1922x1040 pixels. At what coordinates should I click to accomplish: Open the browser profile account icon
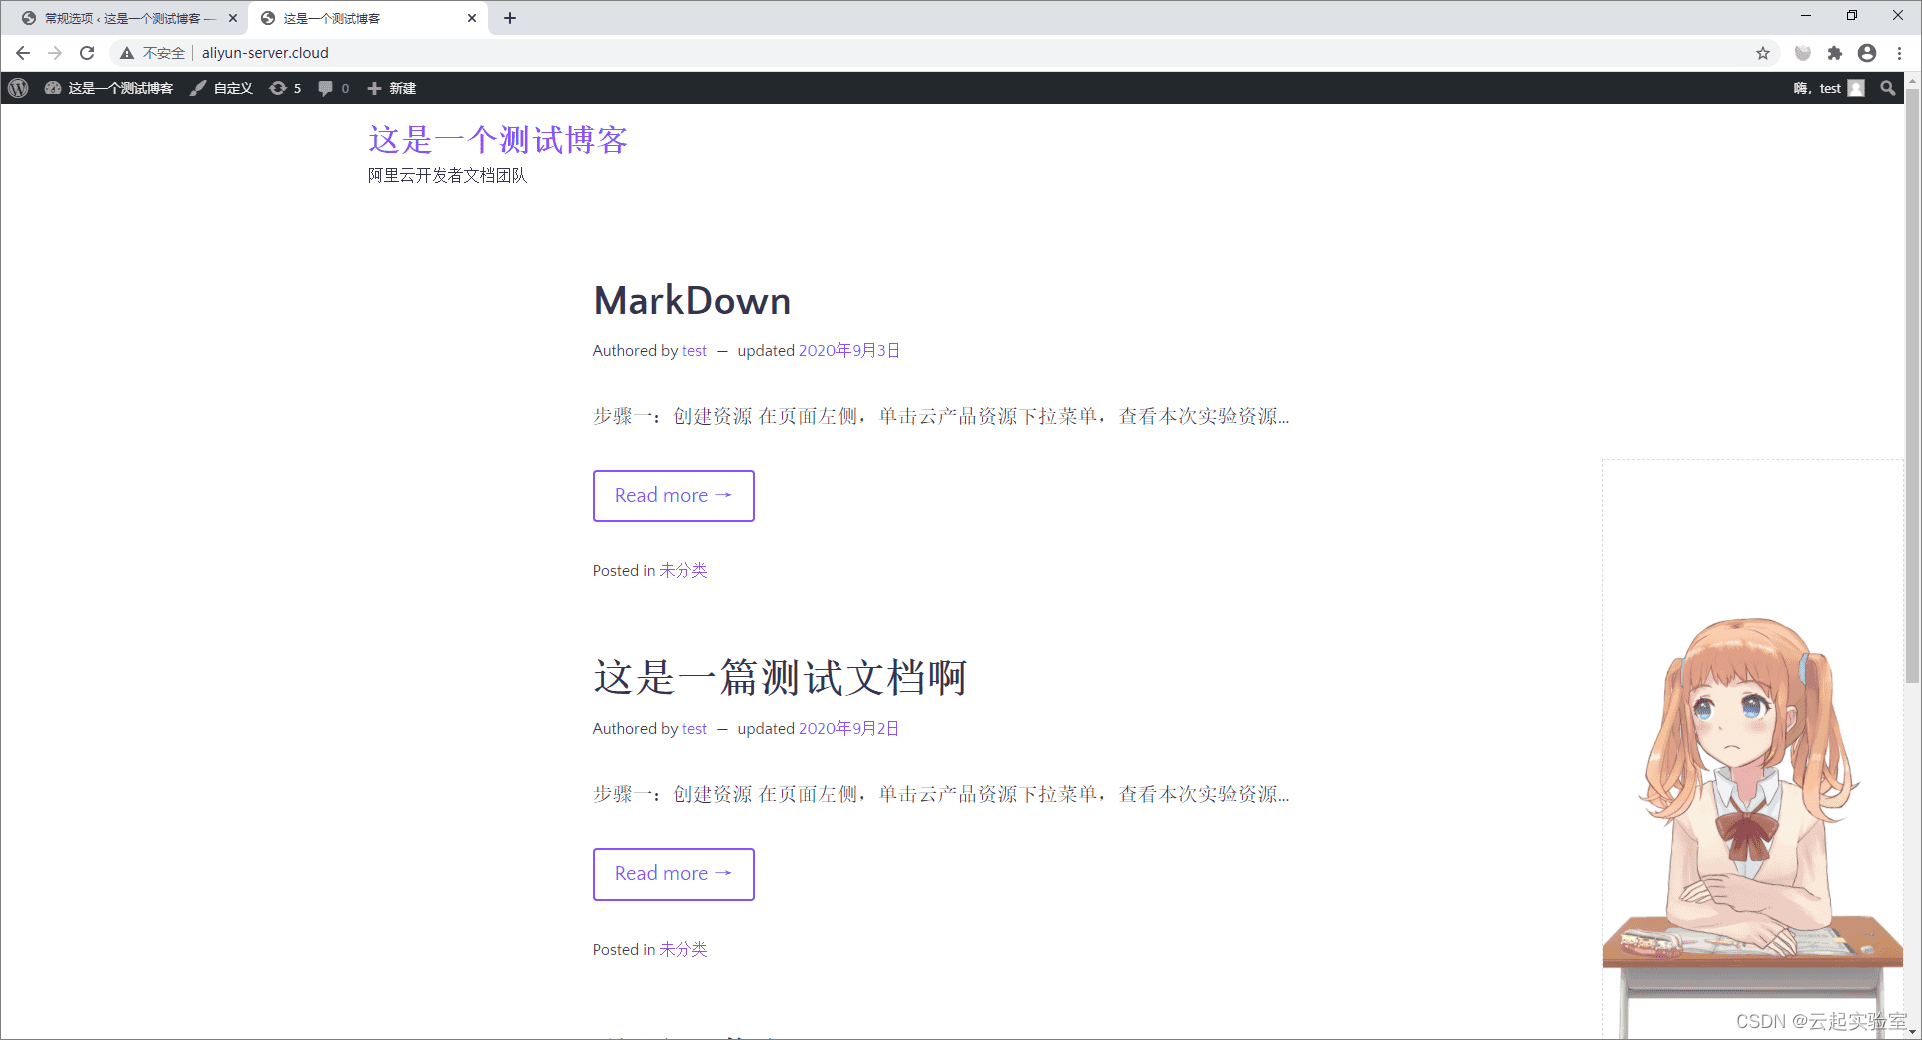tap(1867, 53)
